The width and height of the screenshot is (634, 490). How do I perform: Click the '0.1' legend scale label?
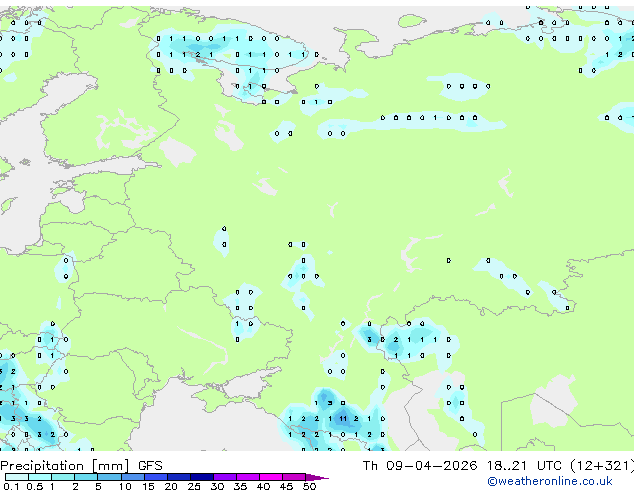point(11,486)
